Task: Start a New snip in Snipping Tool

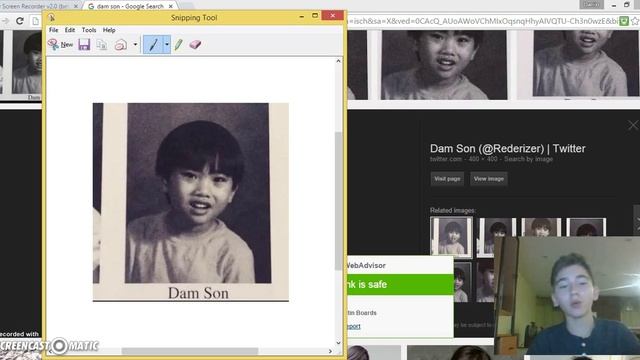Action: click(x=60, y=44)
